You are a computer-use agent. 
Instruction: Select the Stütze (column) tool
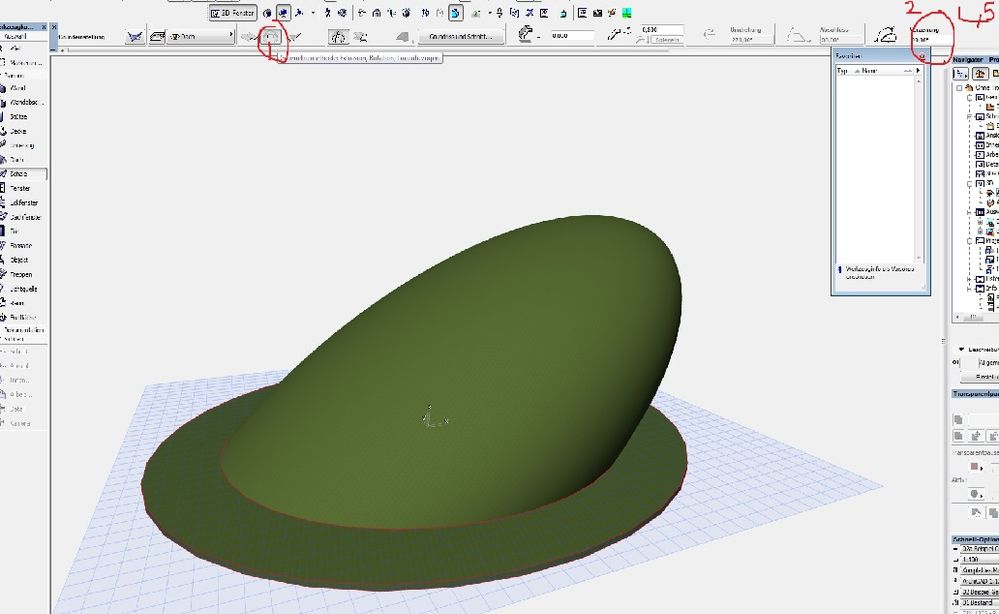[x=19, y=116]
